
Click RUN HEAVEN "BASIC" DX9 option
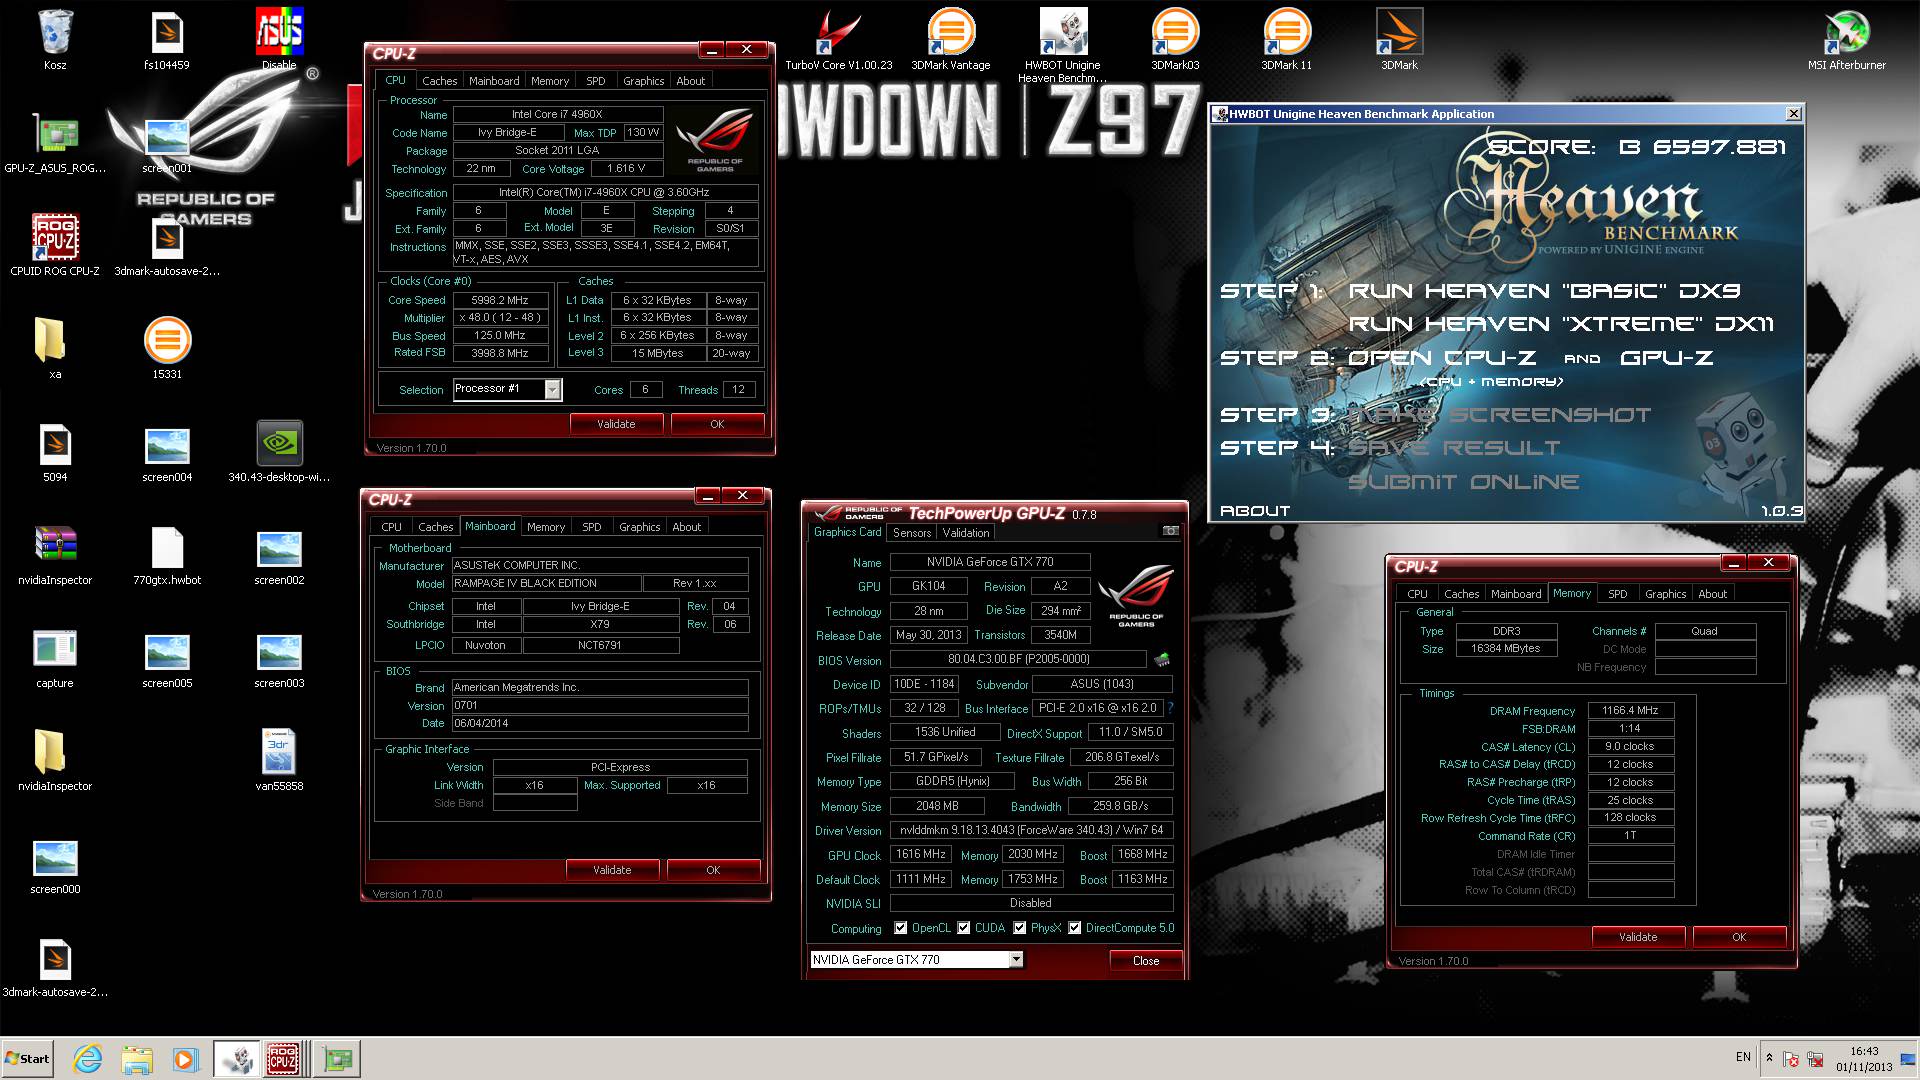[x=1544, y=291]
